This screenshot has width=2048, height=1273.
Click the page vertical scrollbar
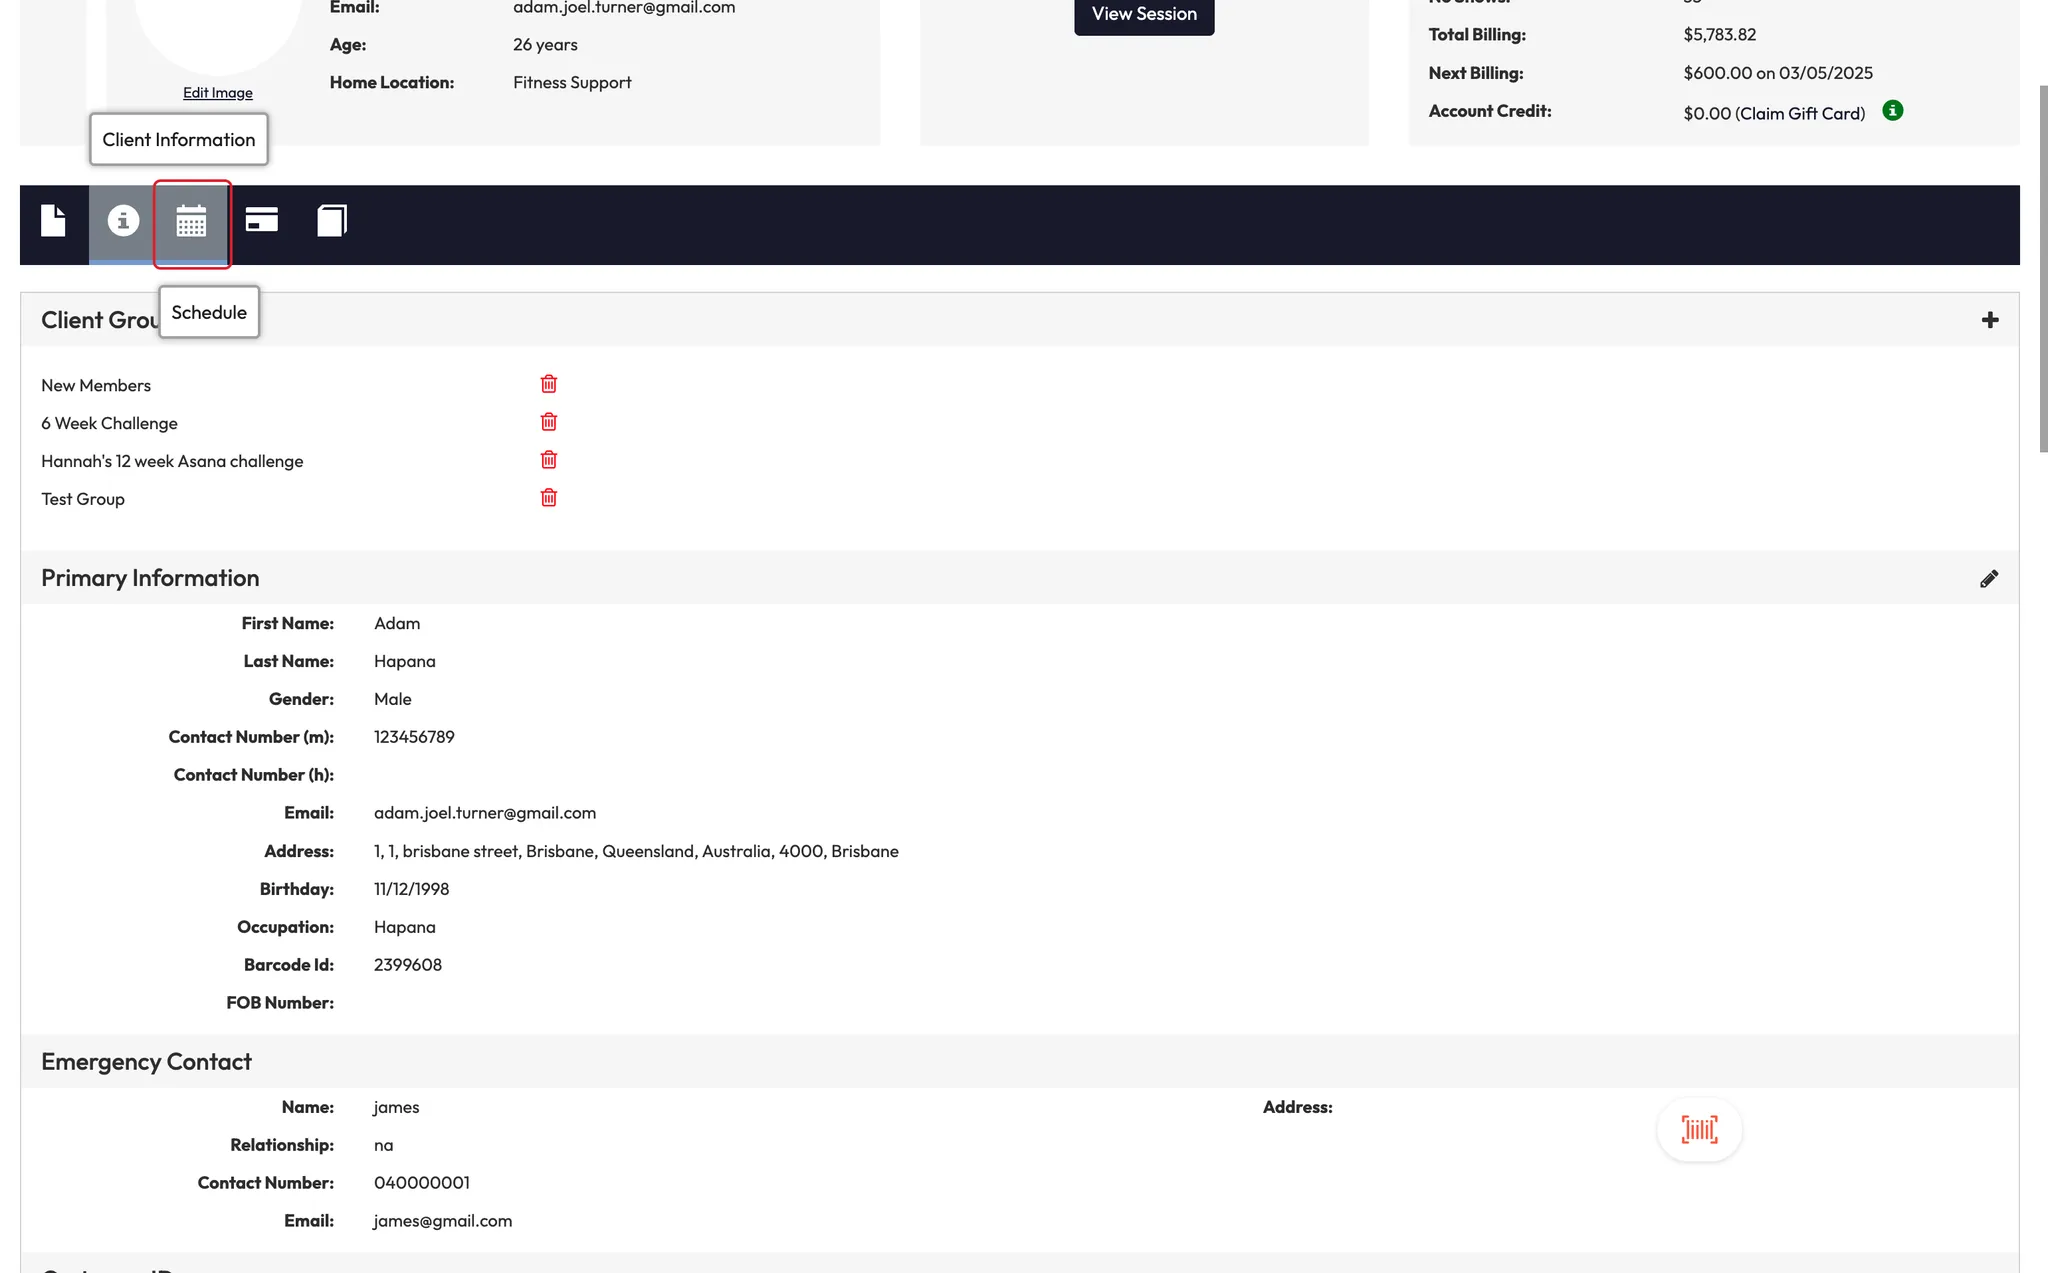coord(2043,270)
